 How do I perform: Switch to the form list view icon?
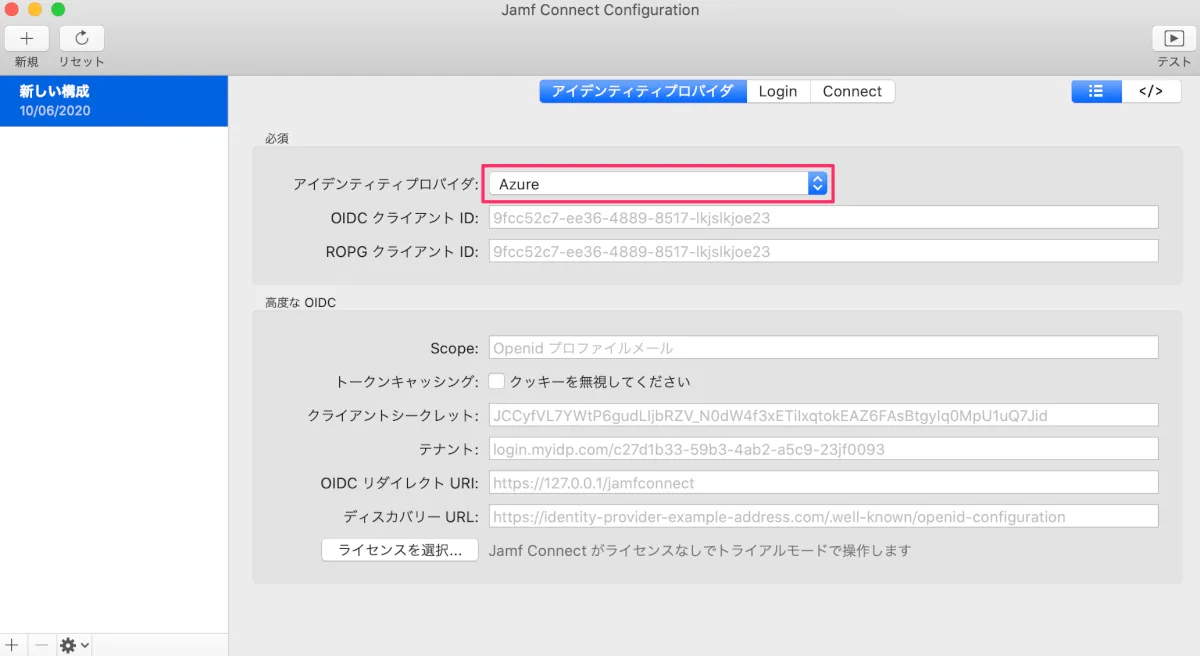[1095, 91]
